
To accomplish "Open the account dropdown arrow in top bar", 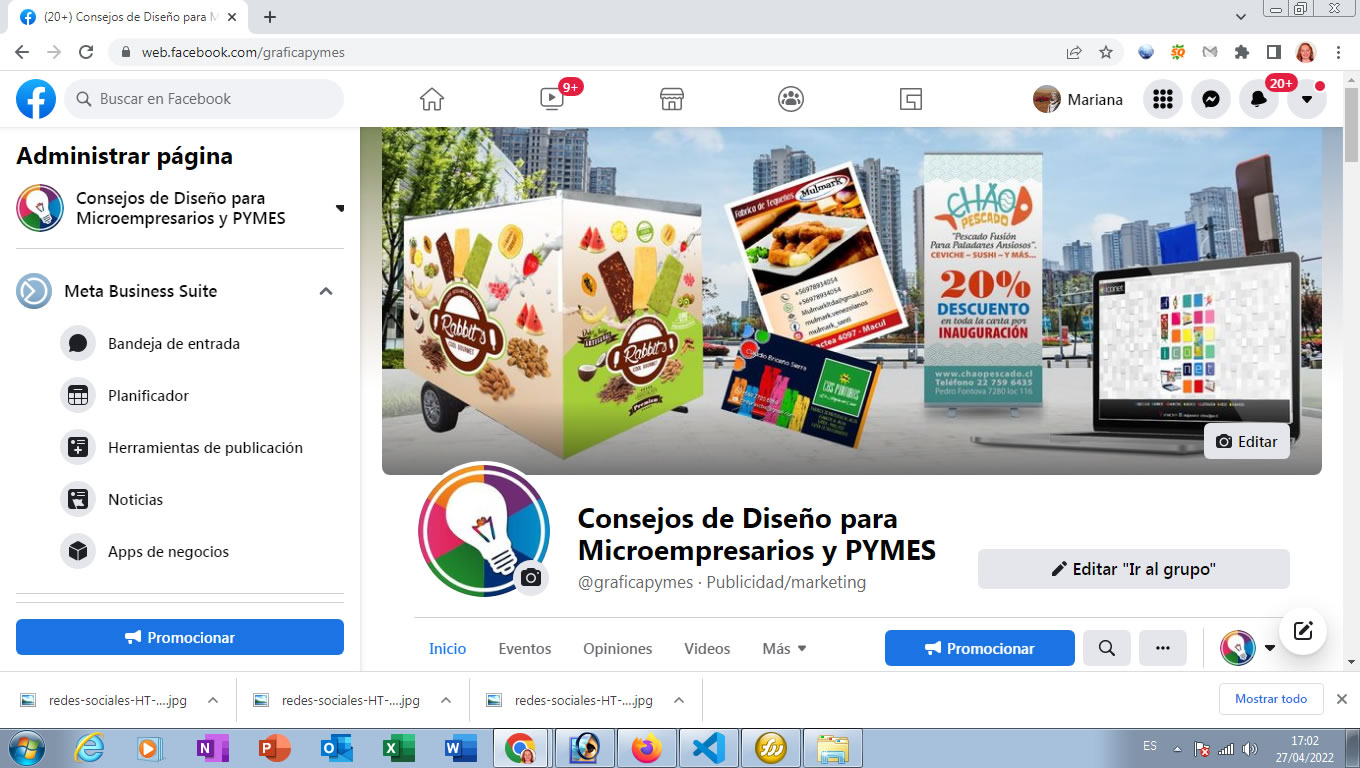I will [x=1307, y=99].
